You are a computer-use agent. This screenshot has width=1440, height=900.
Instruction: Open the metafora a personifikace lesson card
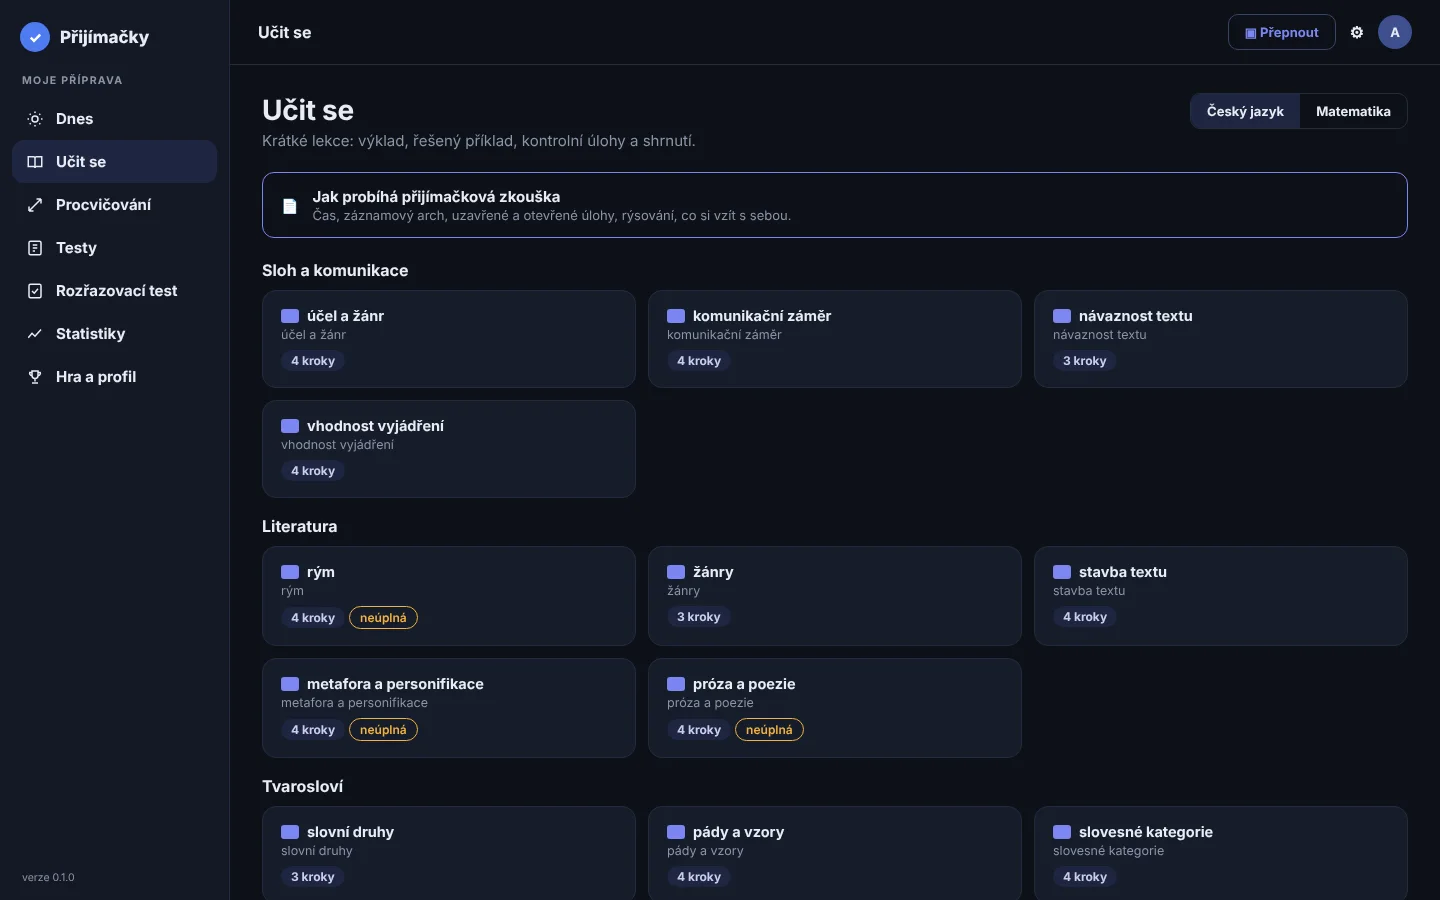point(449,708)
